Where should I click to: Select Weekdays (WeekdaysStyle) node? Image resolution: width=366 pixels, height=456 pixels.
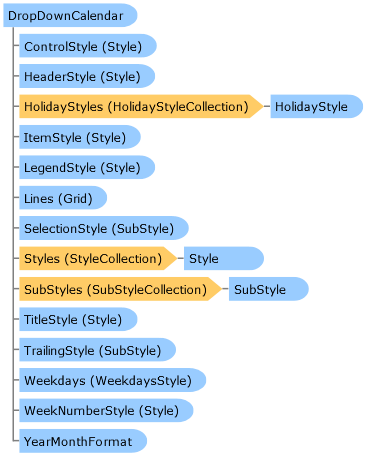coord(112,380)
